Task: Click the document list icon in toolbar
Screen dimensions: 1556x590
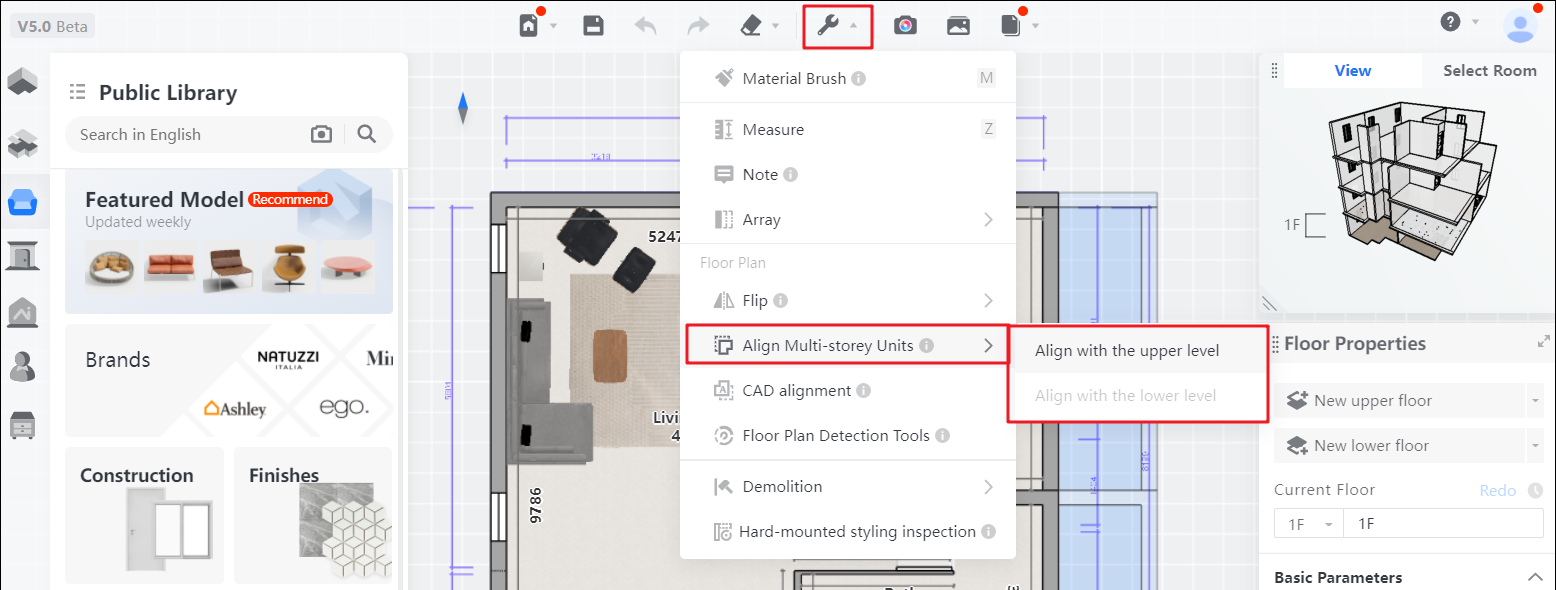Action: coord(1011,26)
